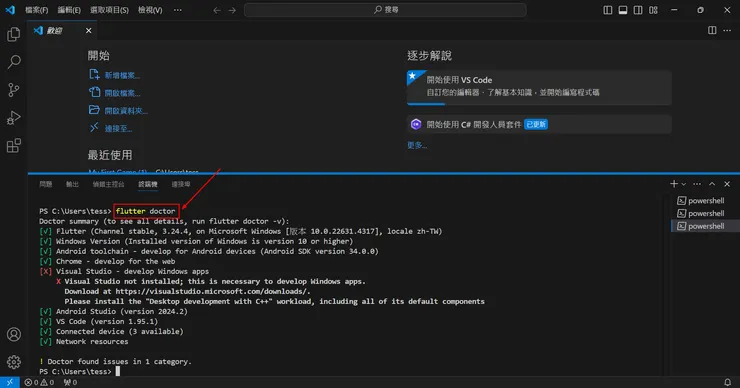The height and width of the screenshot is (388, 740).
Task: Open the errors and warnings status indicator
Action: click(39, 382)
